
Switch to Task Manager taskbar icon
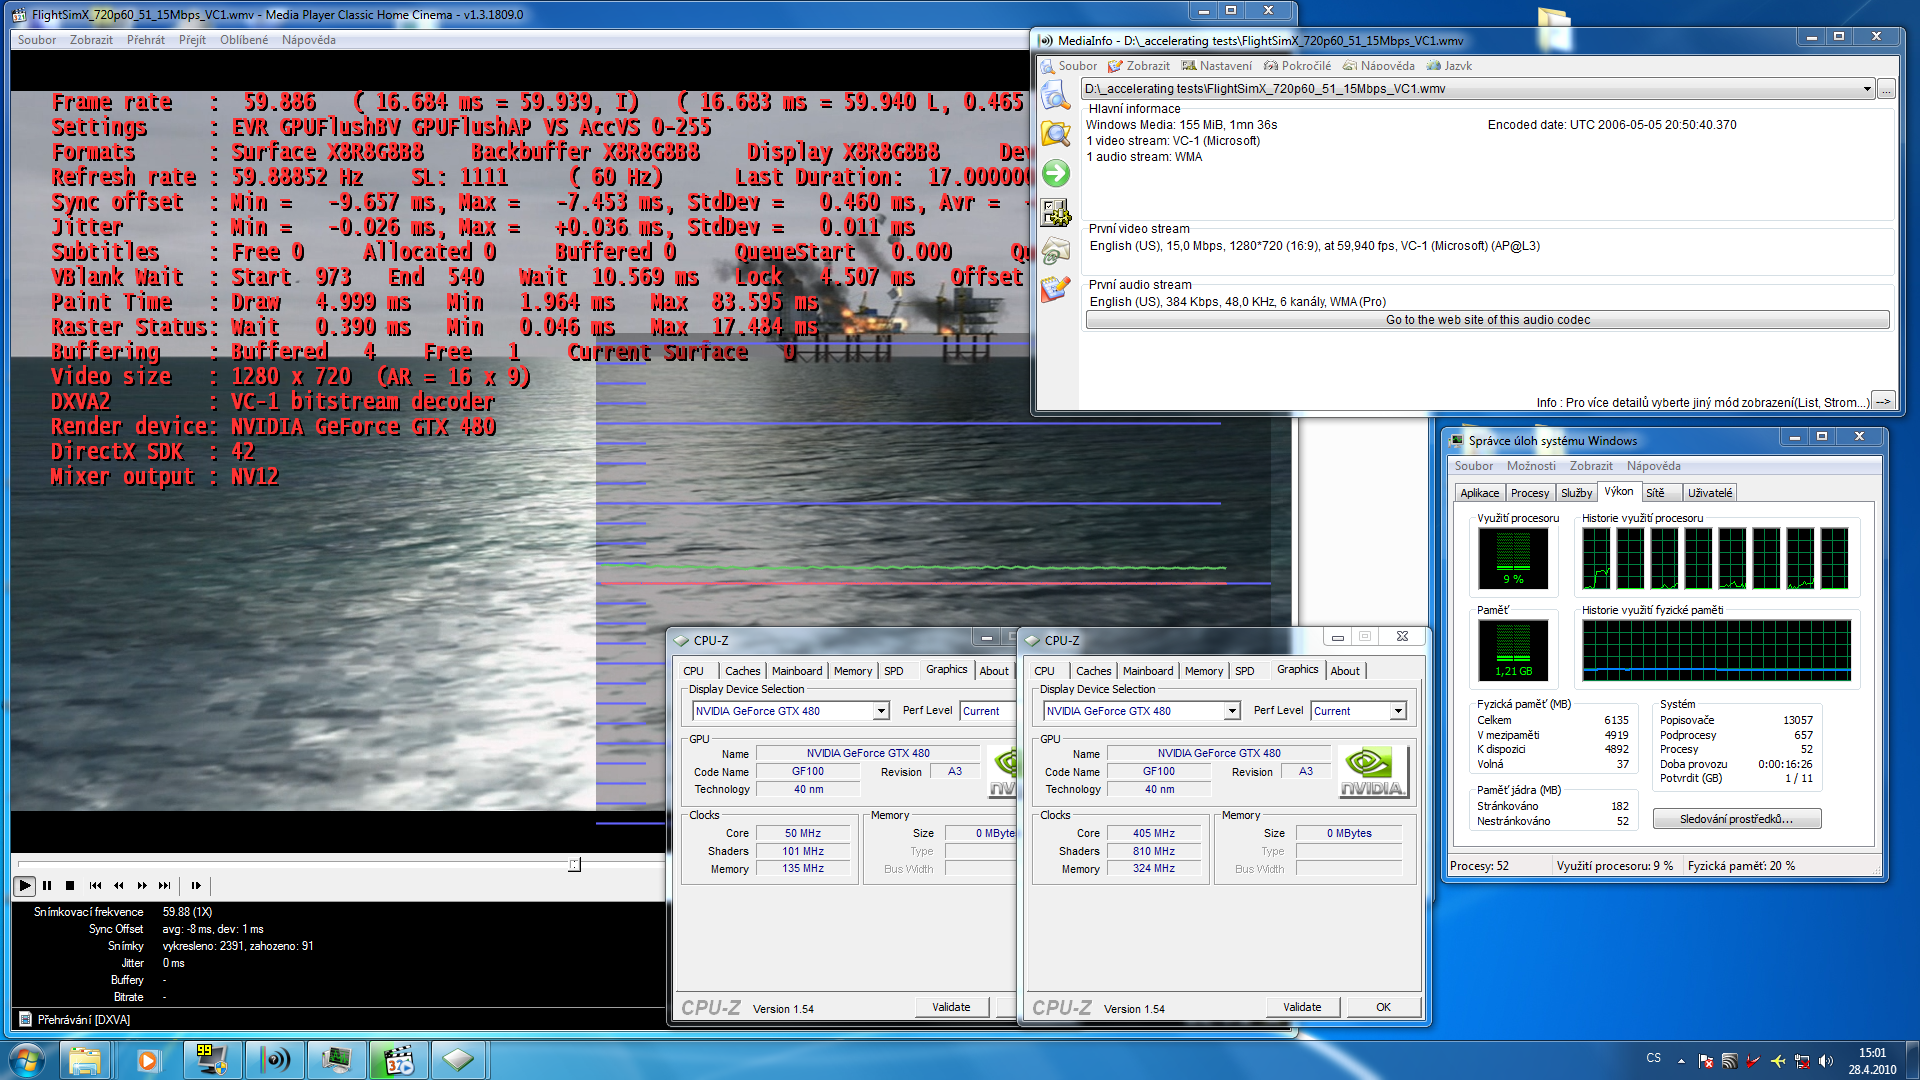coord(336,1060)
